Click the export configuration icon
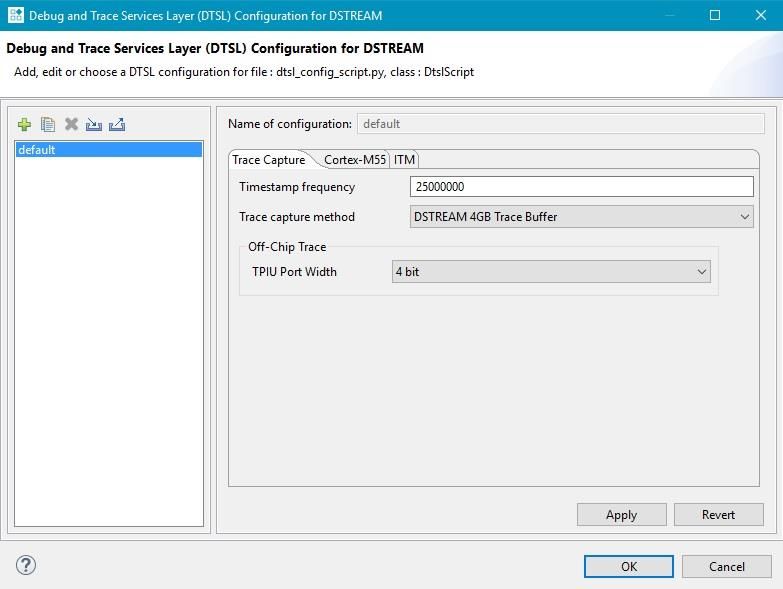The width and height of the screenshot is (783, 589). [x=117, y=124]
